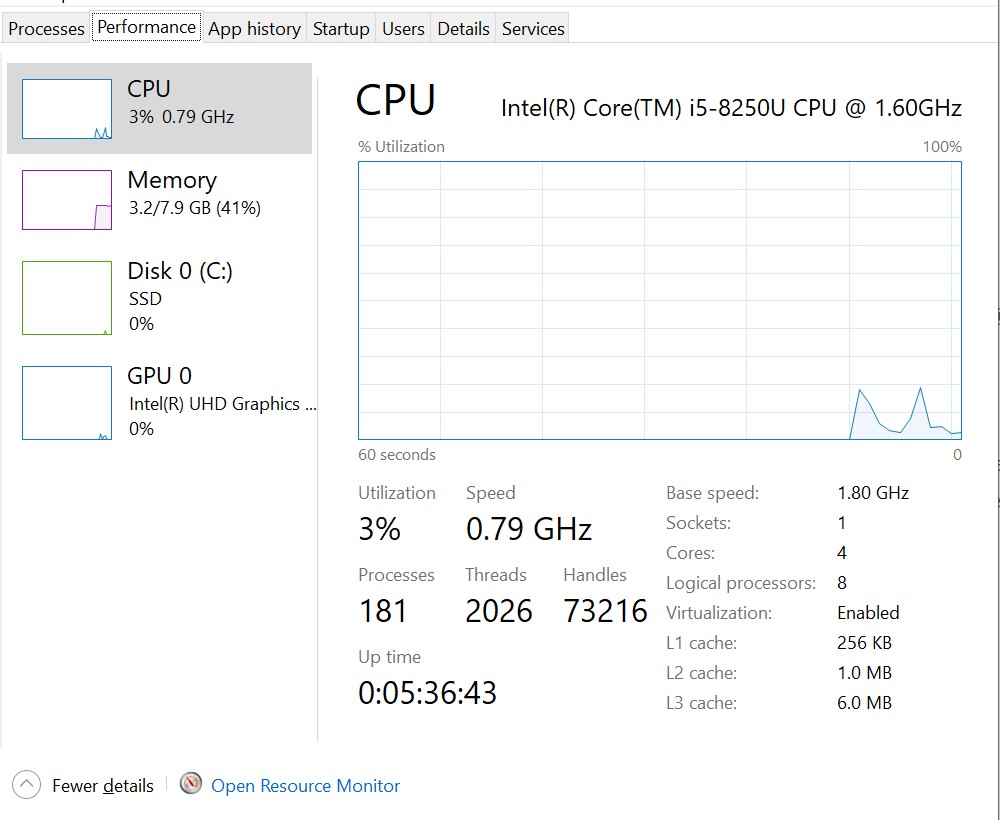Go to the Users tab
Viewport: 1000px width, 820px height.
point(403,29)
